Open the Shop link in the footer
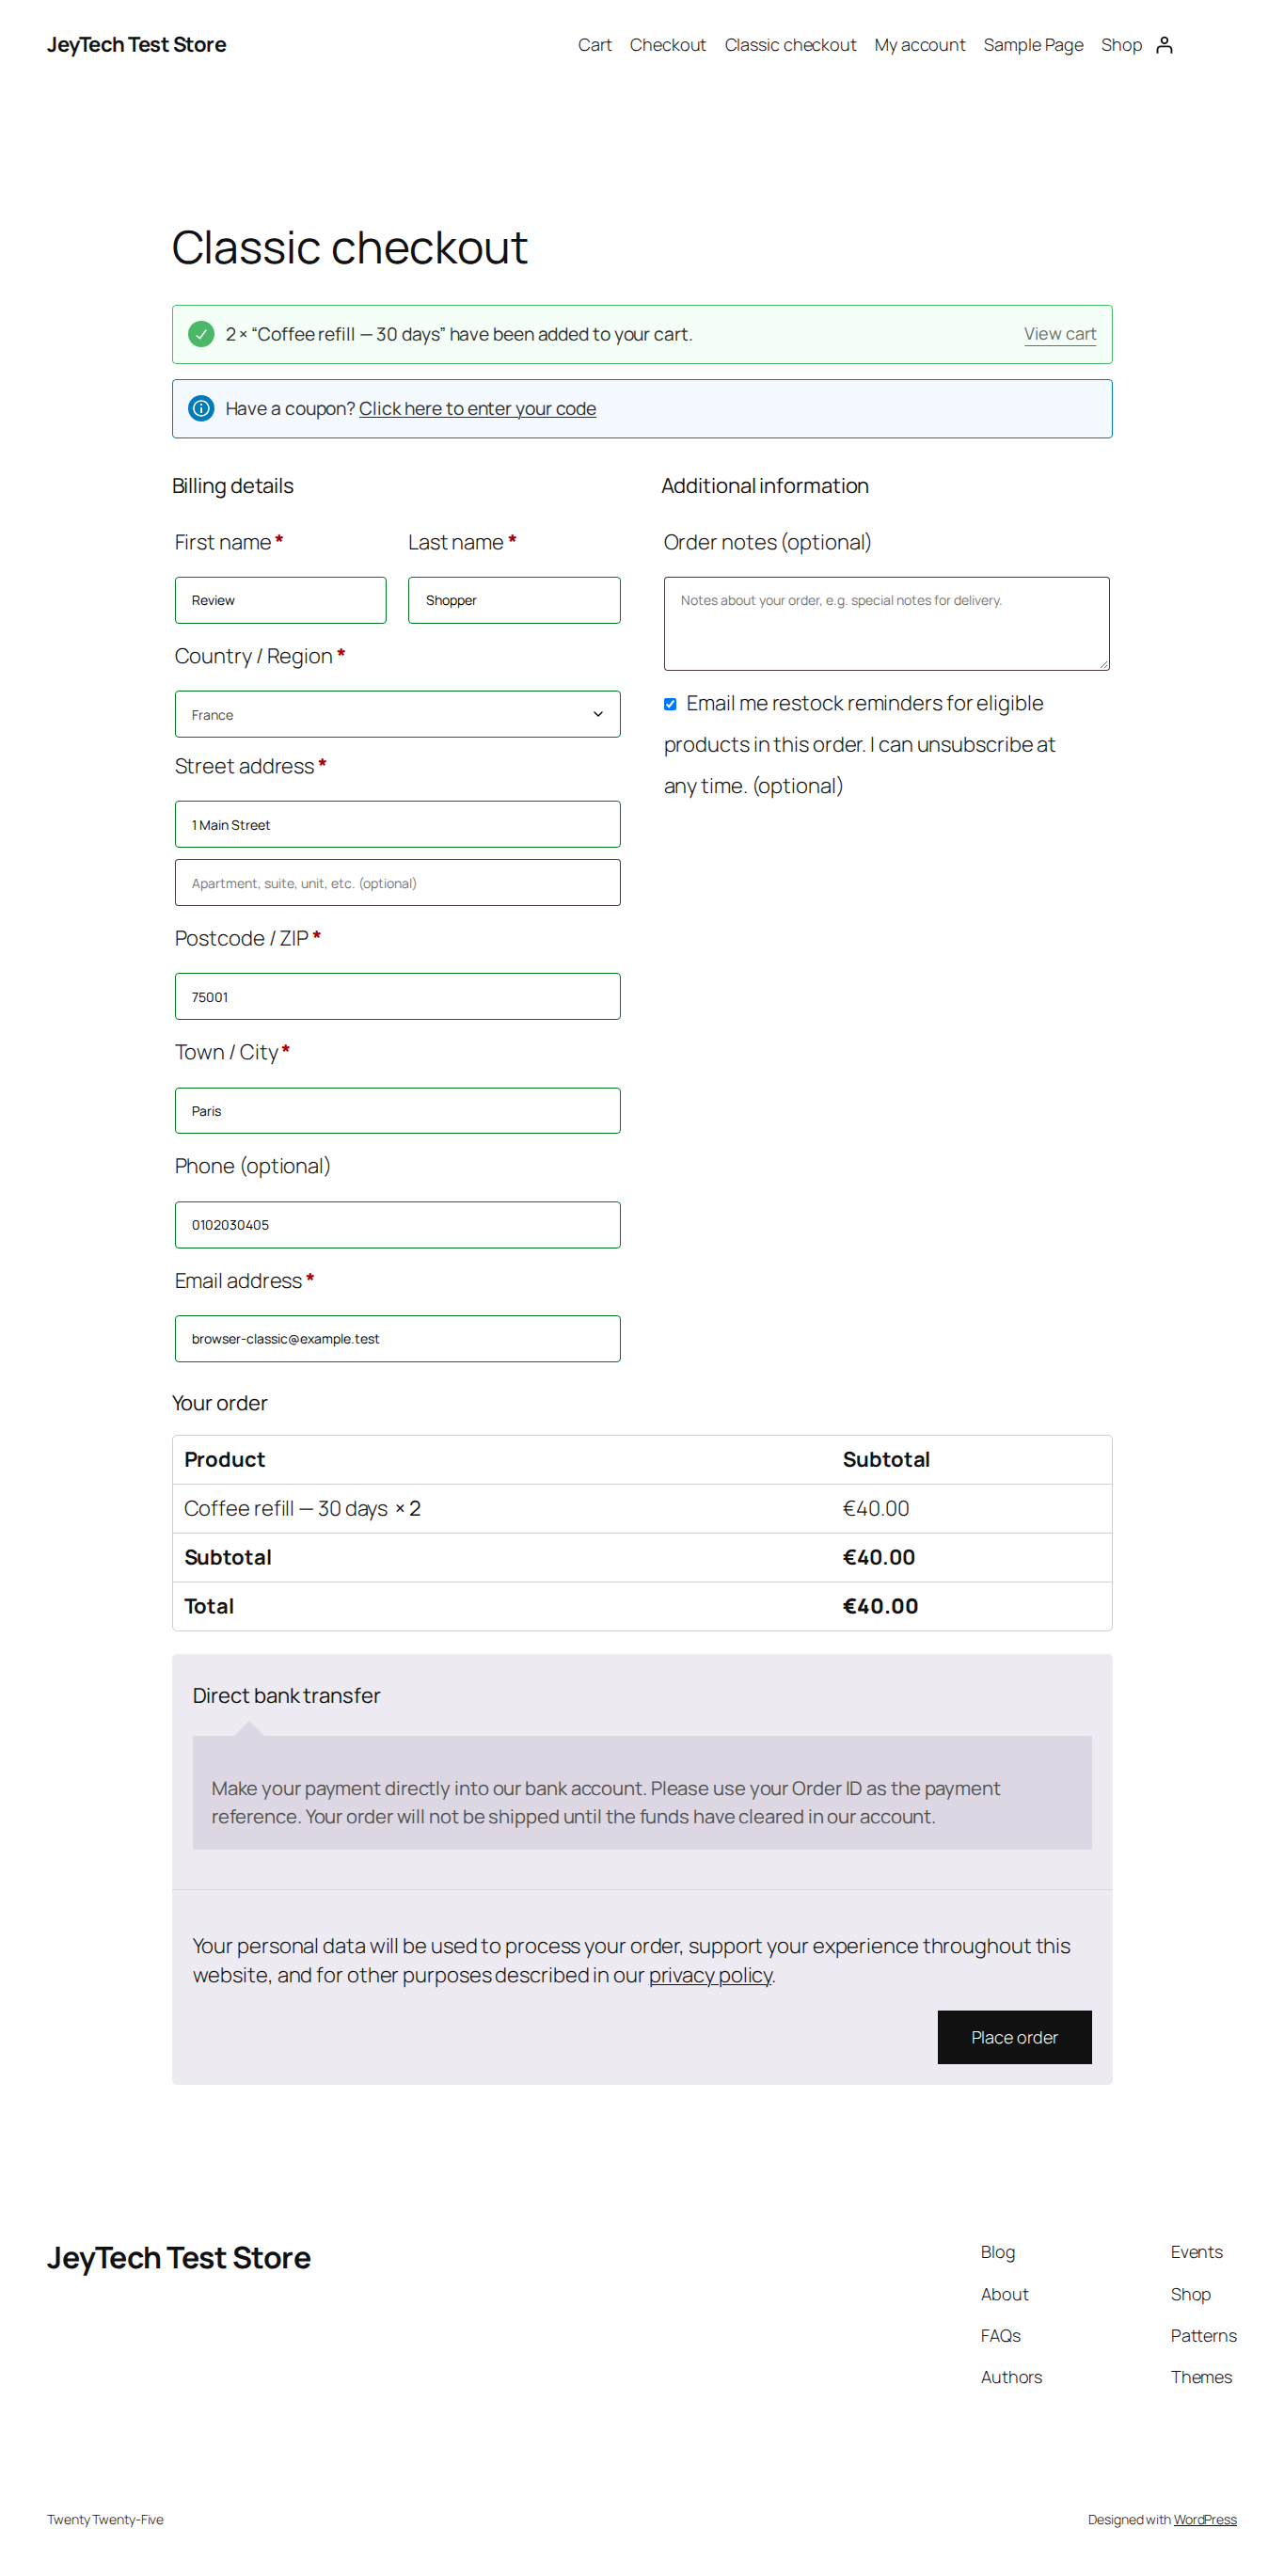 1190,2294
